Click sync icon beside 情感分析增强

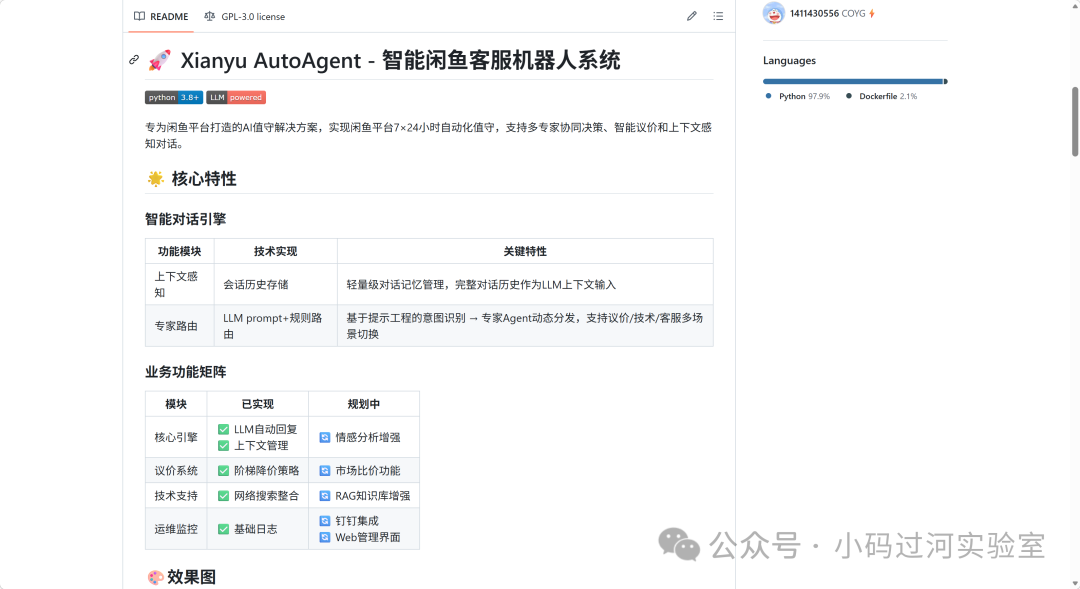click(x=324, y=437)
